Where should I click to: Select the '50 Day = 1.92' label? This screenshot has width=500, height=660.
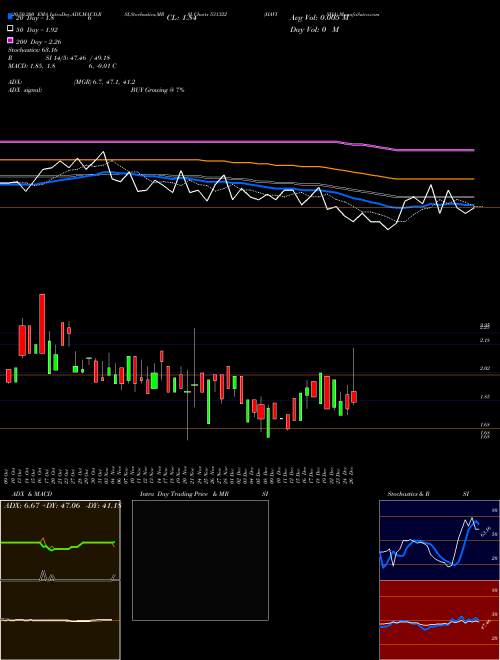click(37, 30)
